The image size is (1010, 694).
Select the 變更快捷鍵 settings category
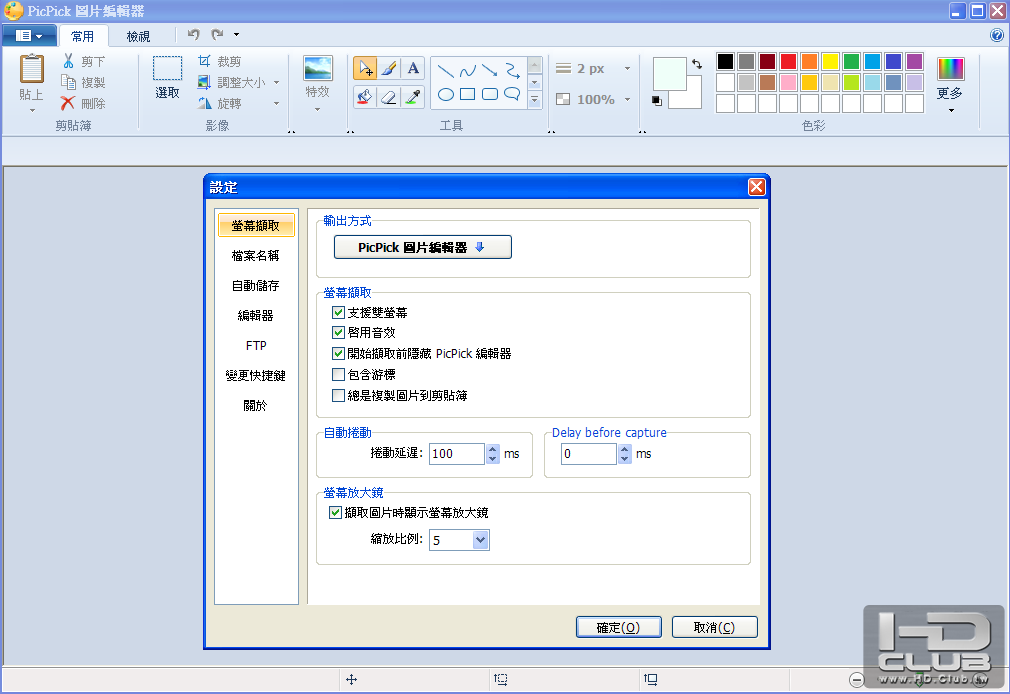coord(256,375)
